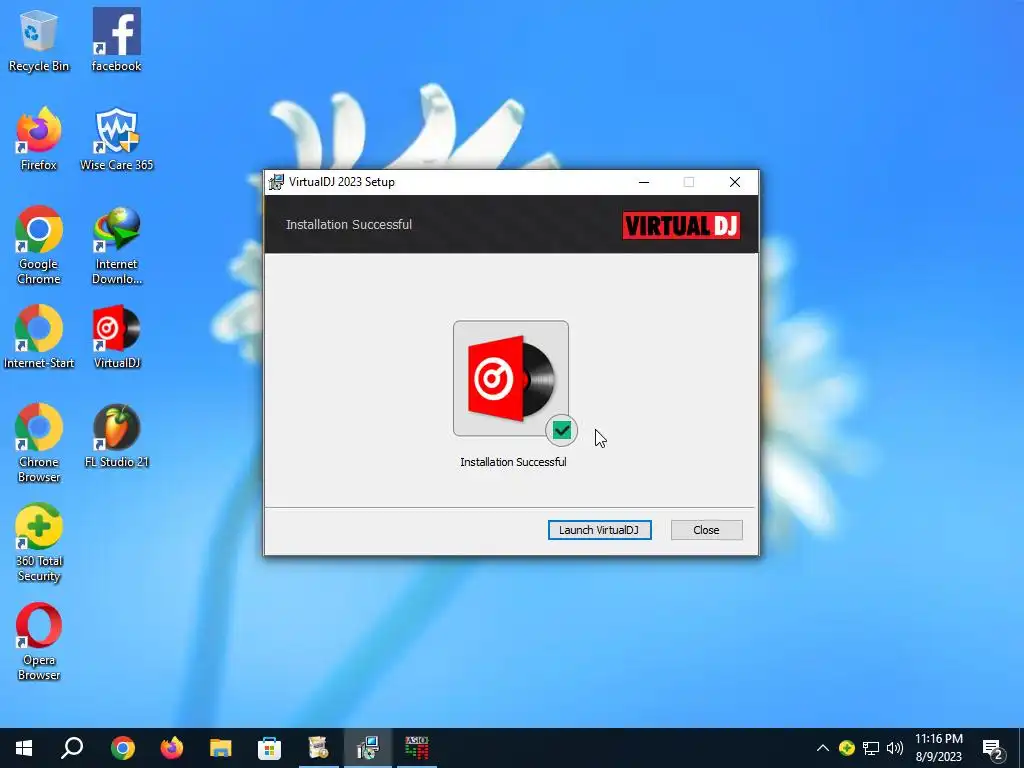
Task: Select the Opera Browser desktop shortcut
Action: pos(39,642)
